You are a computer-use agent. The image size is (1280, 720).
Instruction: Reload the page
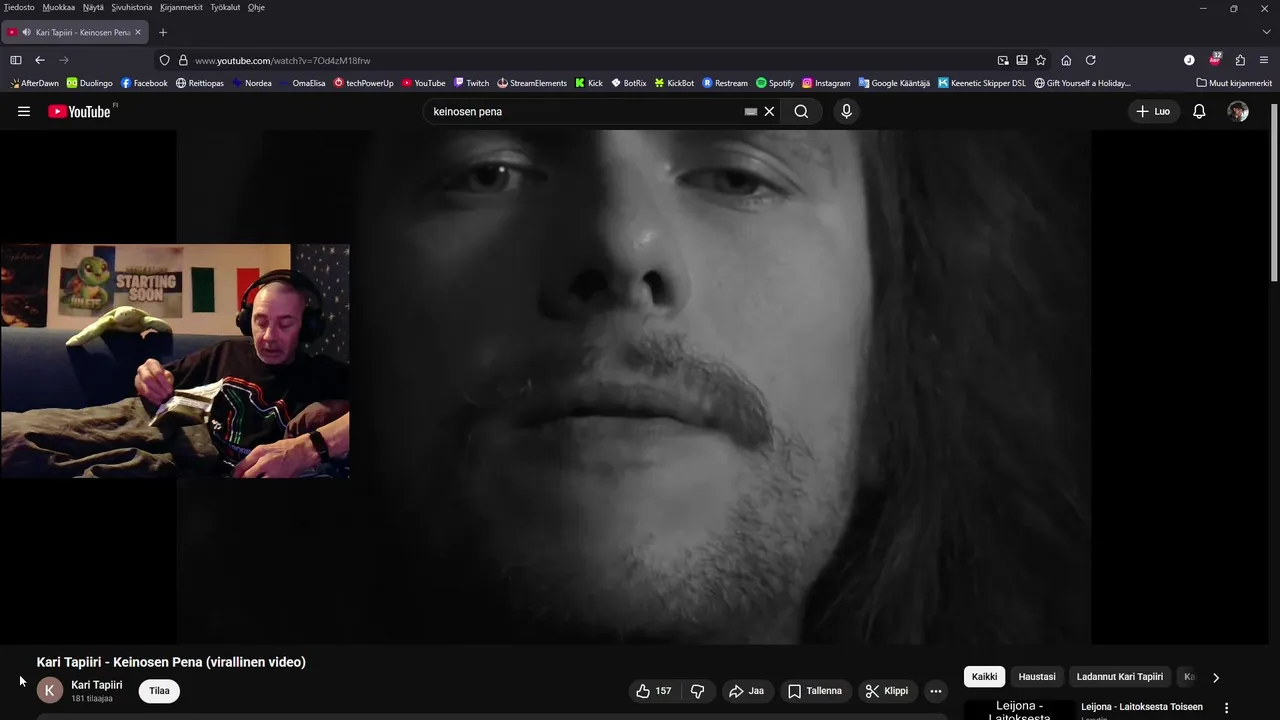point(1091,60)
